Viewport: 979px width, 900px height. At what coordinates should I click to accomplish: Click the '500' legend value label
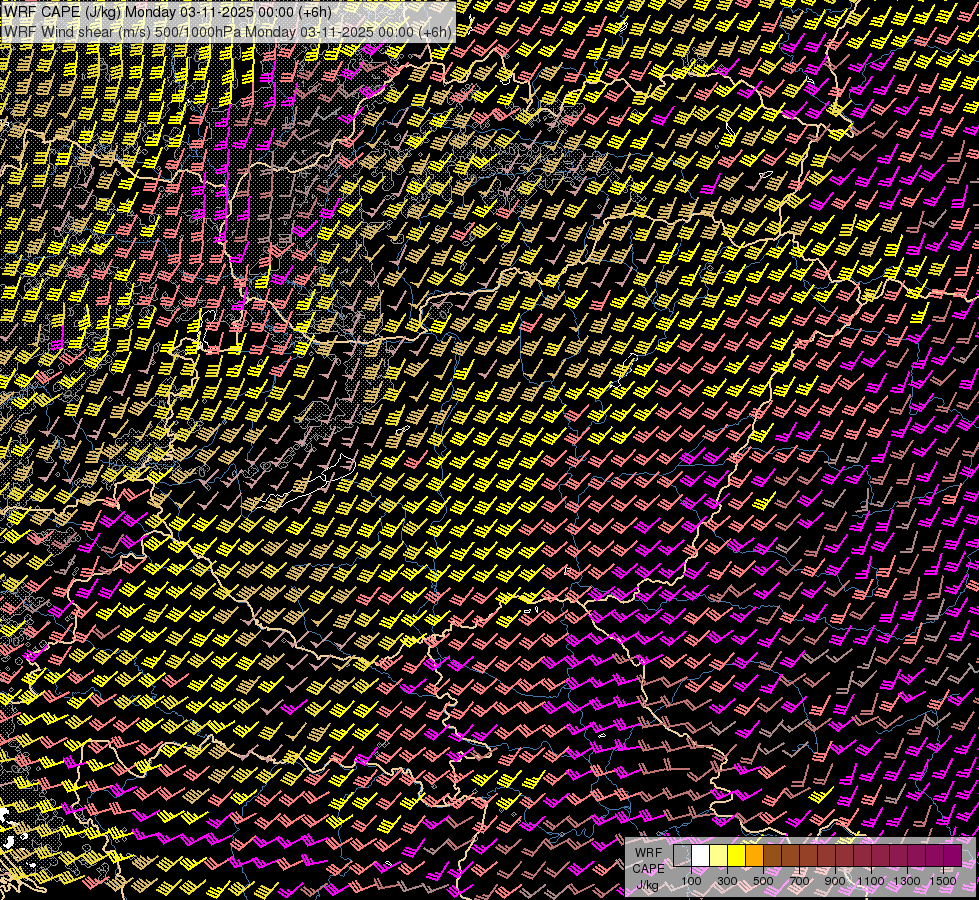tap(763, 881)
